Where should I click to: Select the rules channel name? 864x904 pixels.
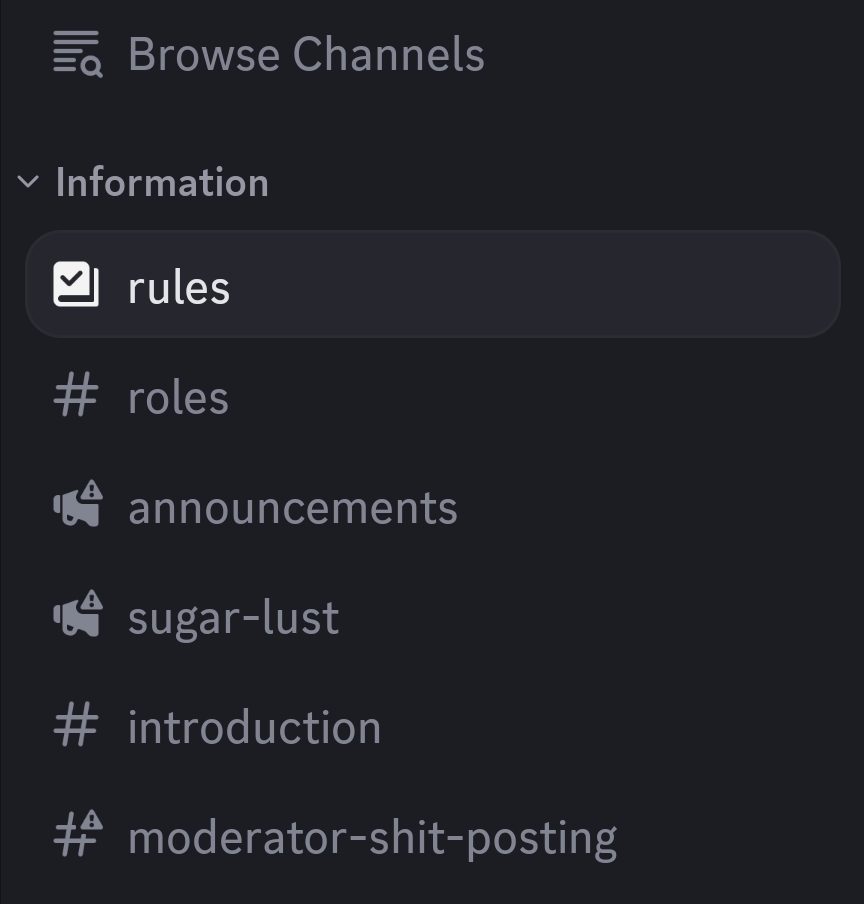tap(179, 288)
